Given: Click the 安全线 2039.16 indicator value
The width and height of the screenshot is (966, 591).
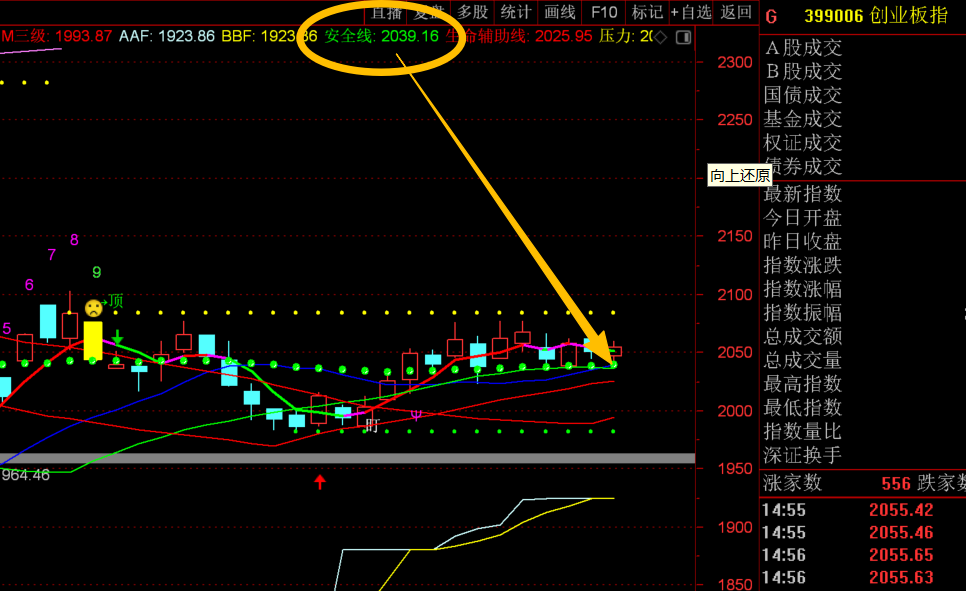Looking at the screenshot, I should point(381,36).
